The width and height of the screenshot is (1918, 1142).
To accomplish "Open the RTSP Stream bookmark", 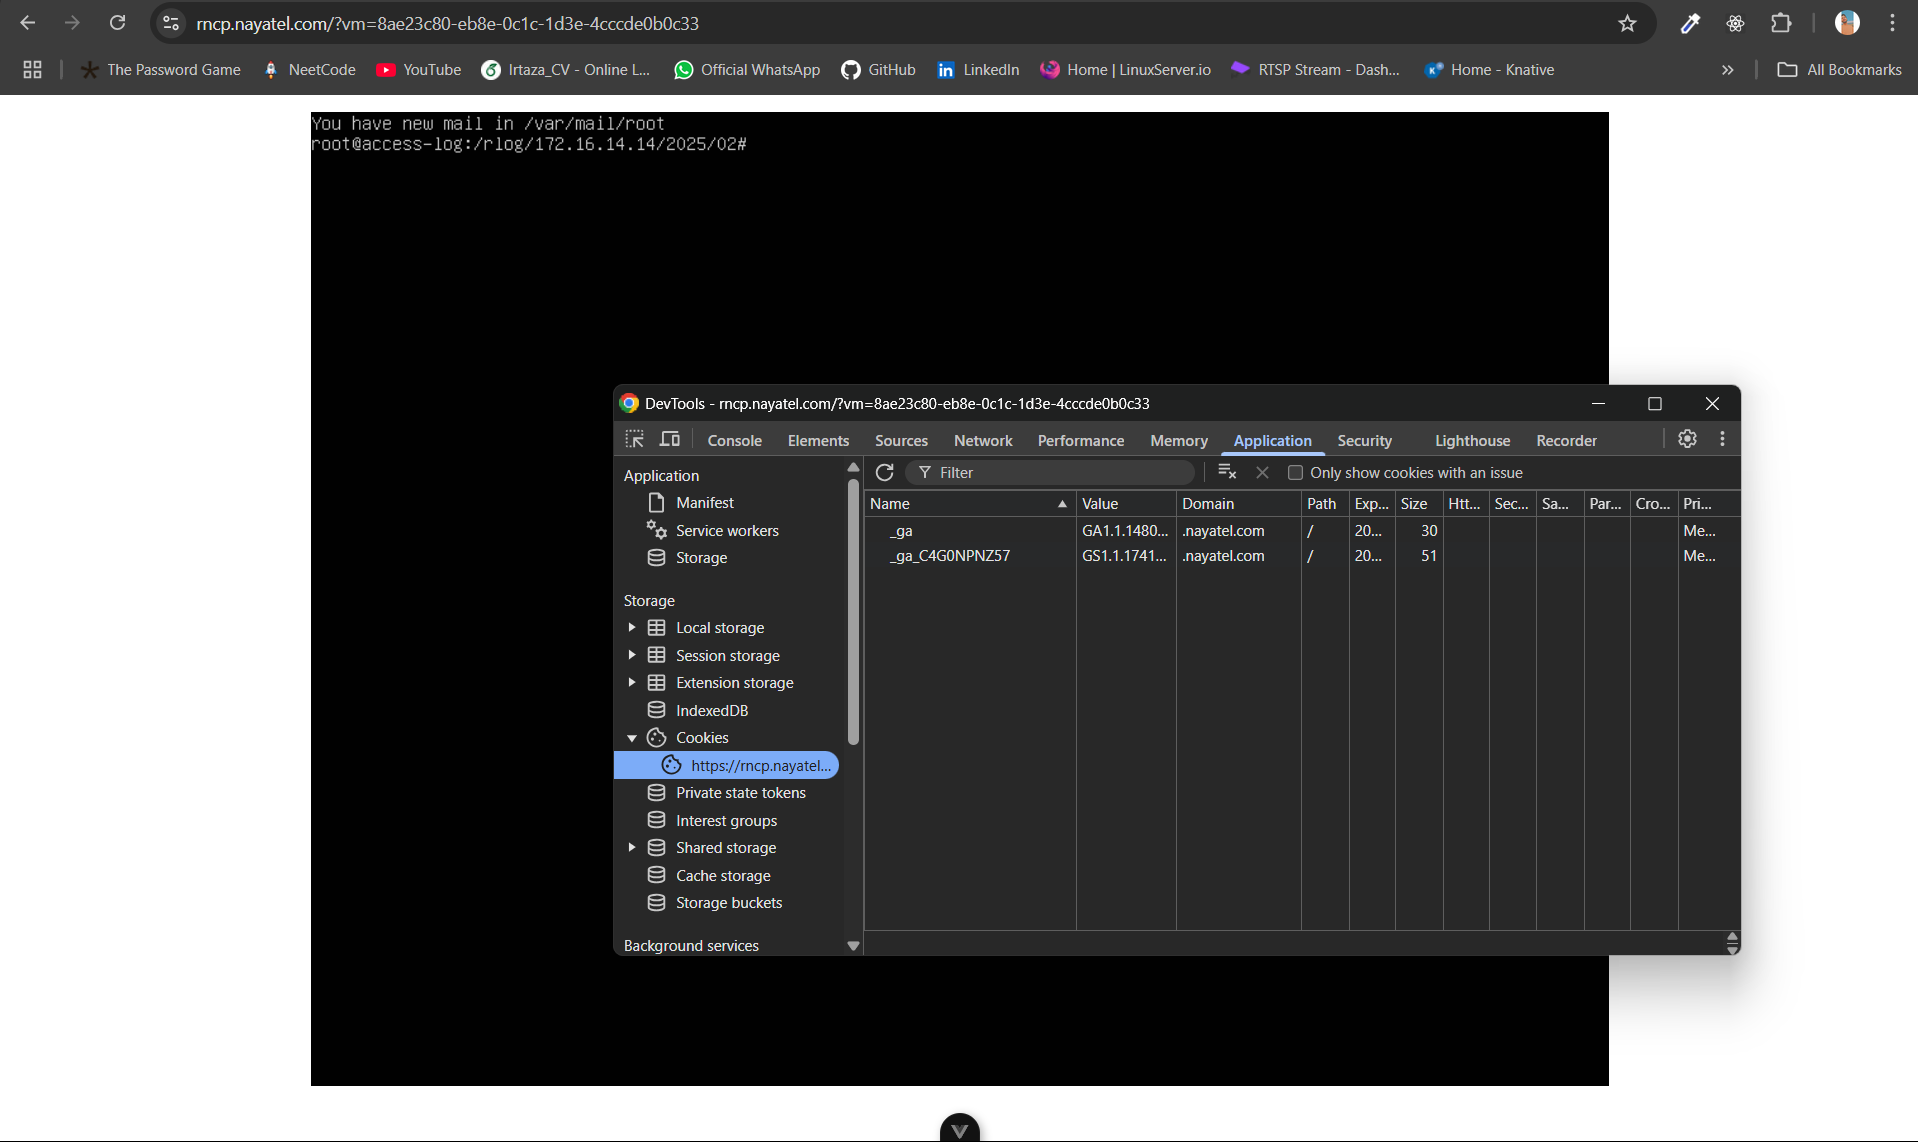I will tap(1315, 69).
